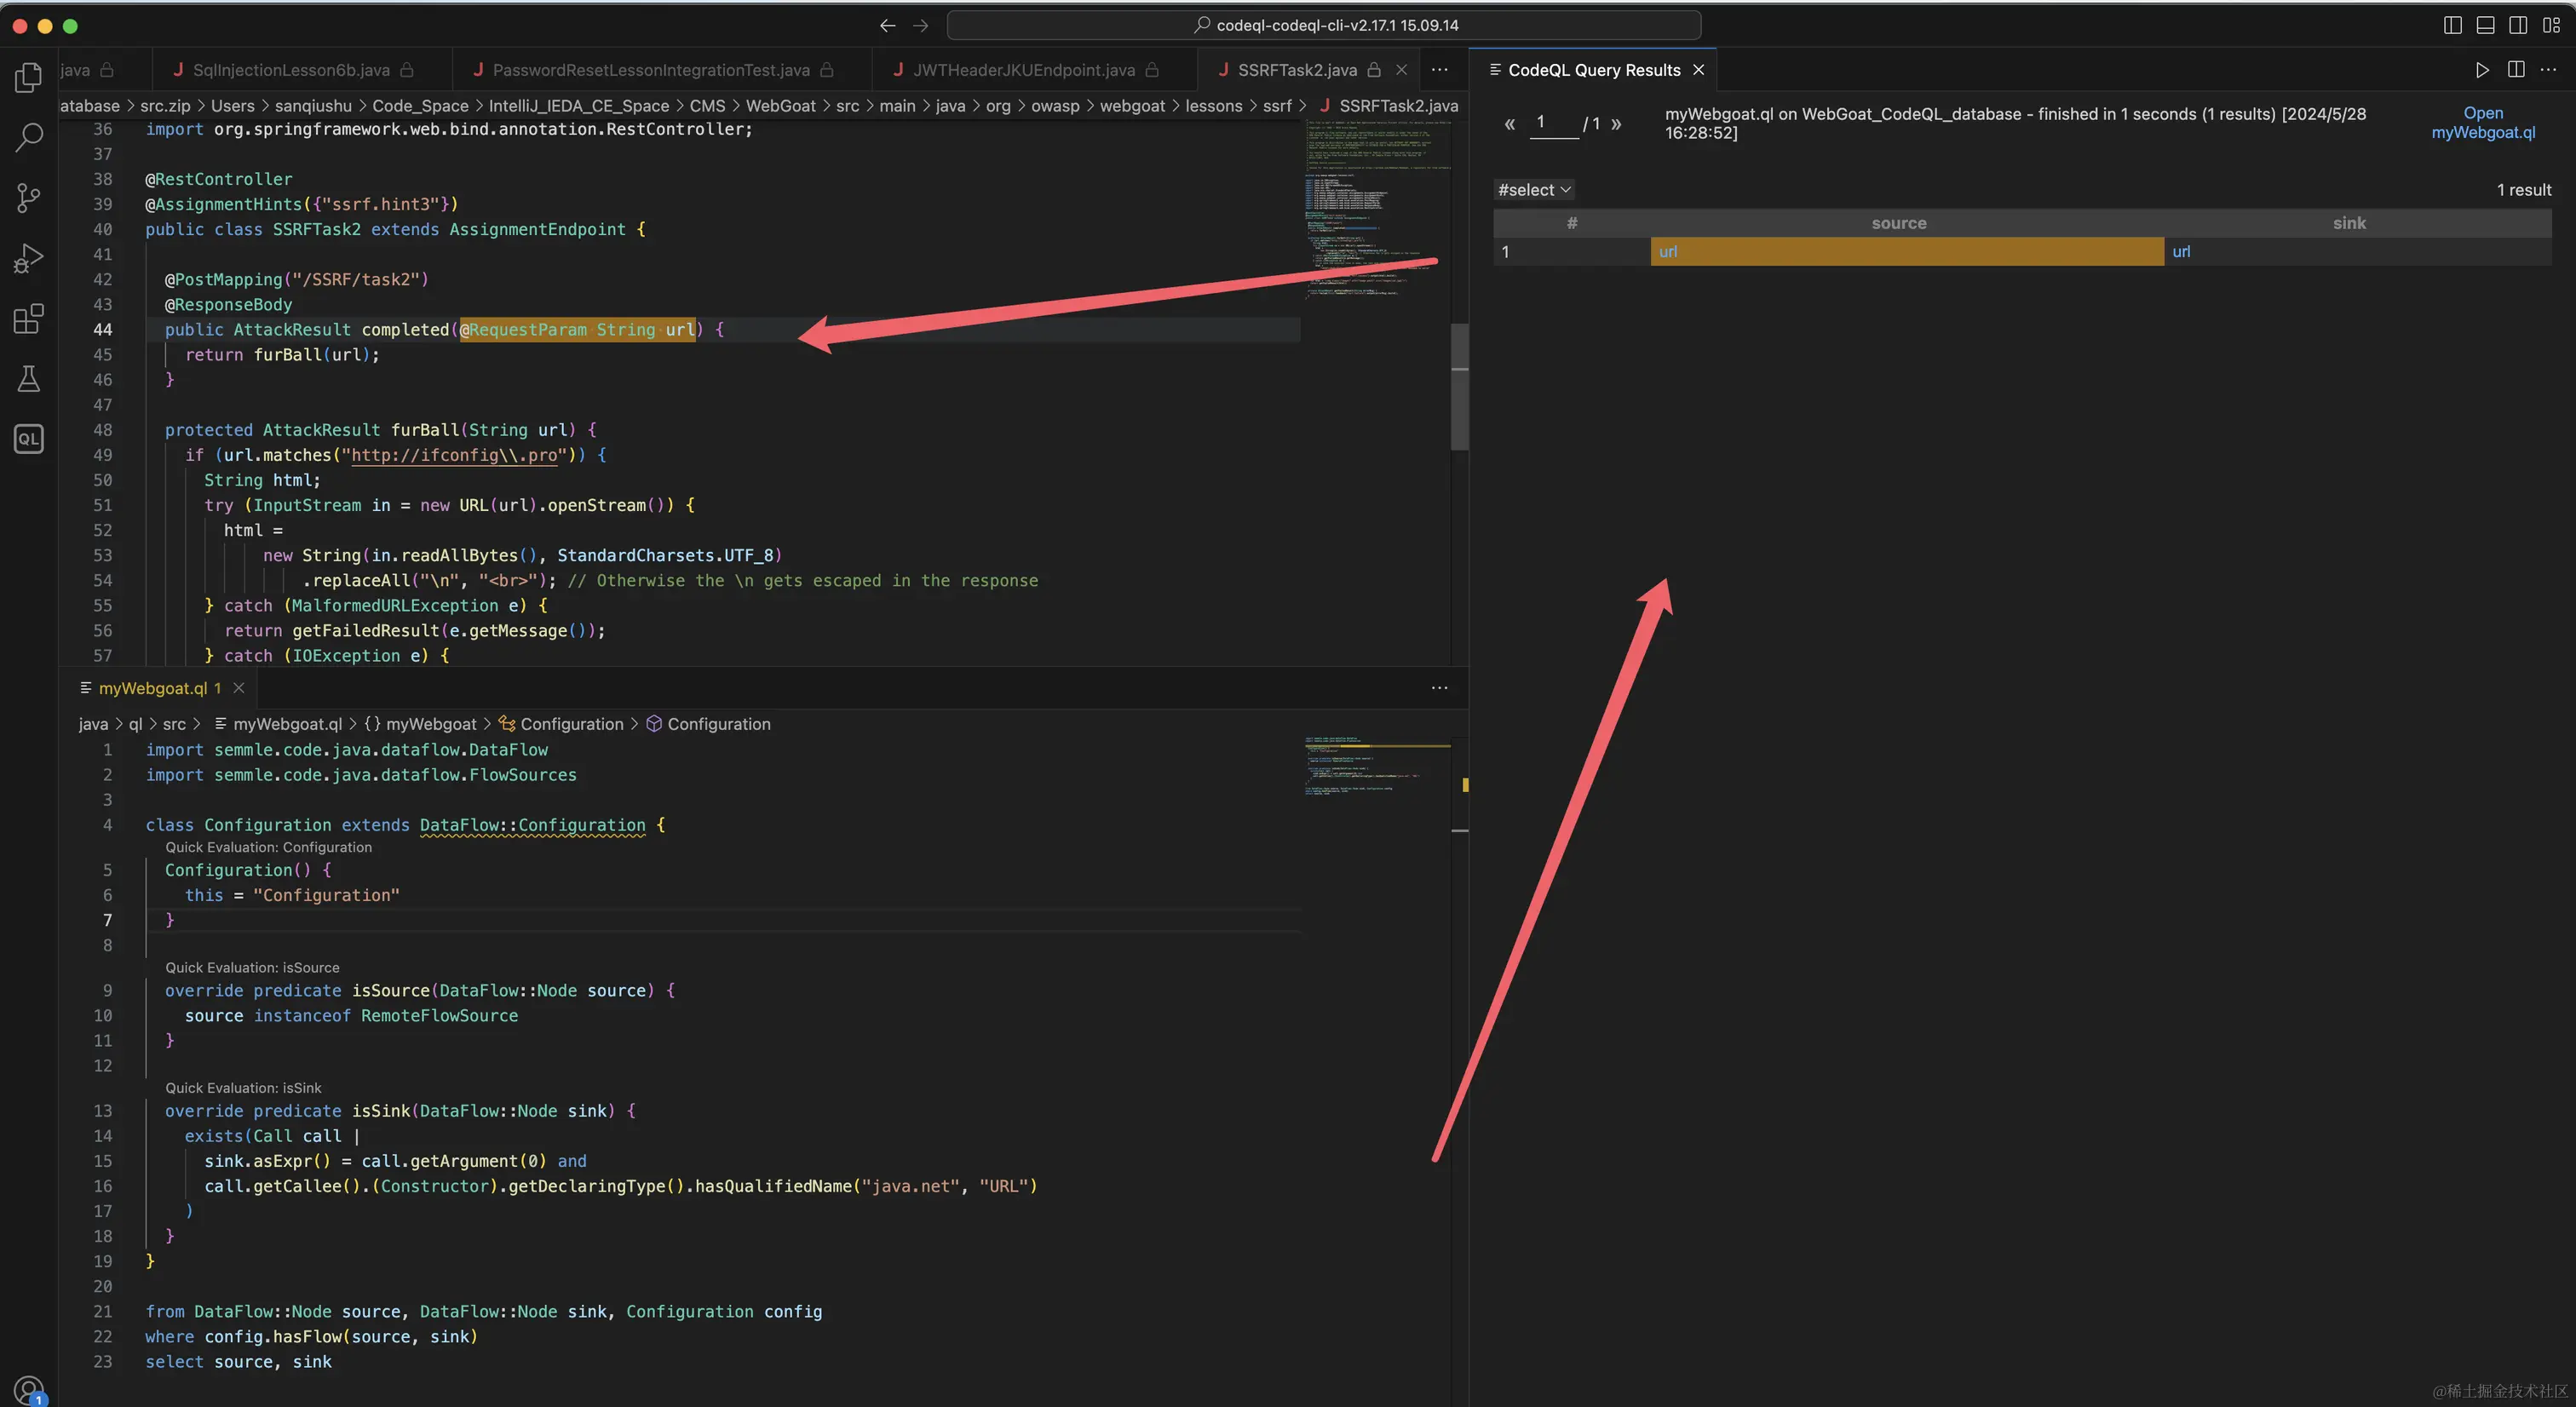Click first Configuration breadcrumb symbol
Screen dimensions: 2576x1407
click(x=561, y=724)
